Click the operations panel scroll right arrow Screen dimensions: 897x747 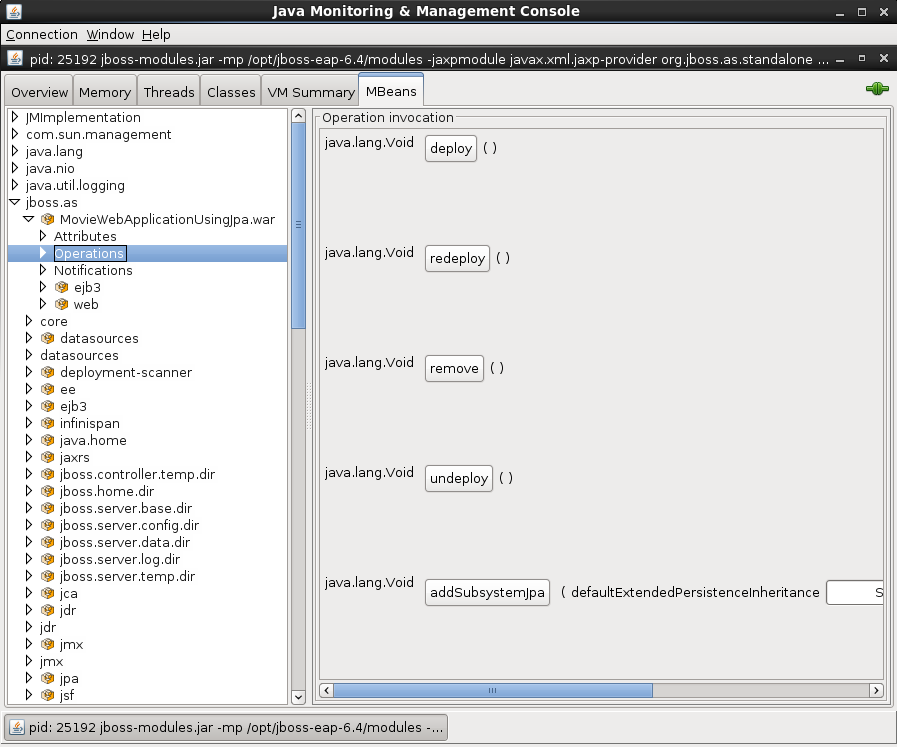click(x=876, y=690)
